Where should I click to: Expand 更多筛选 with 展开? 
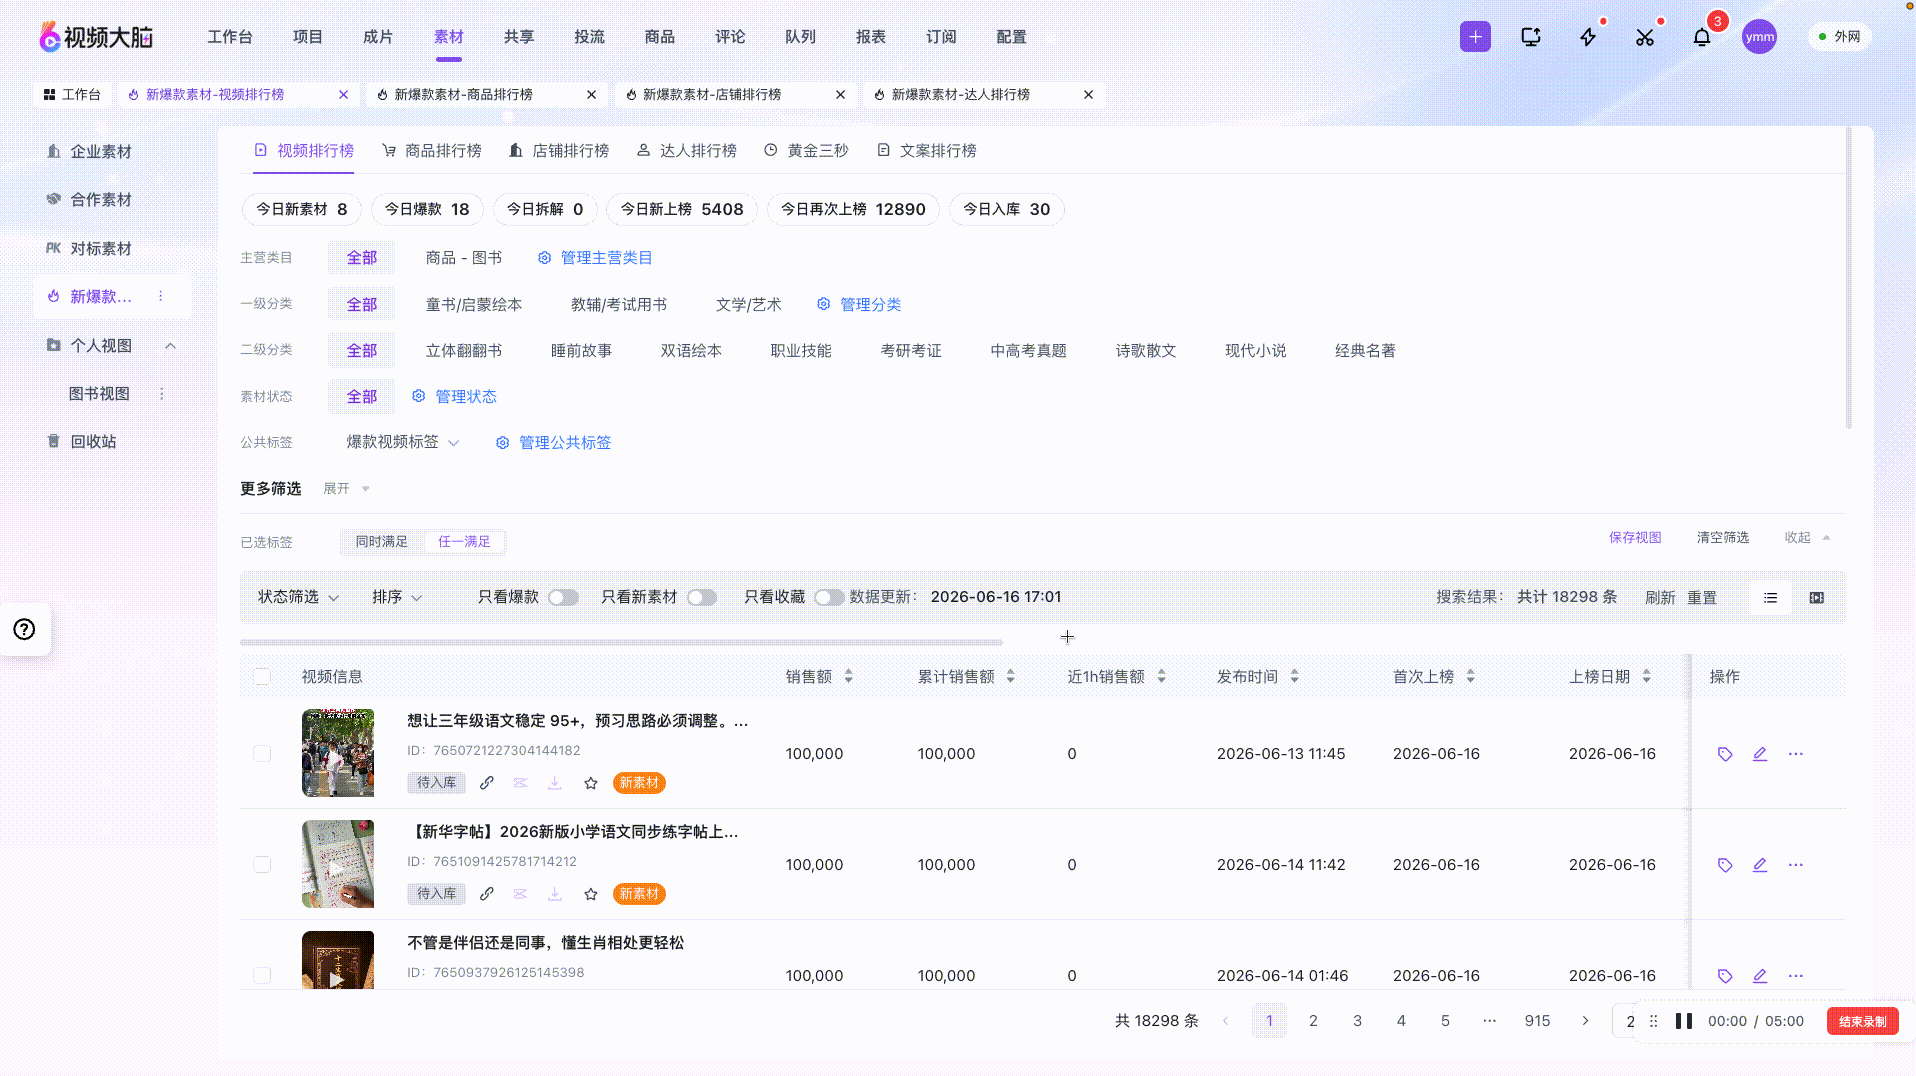tap(346, 489)
